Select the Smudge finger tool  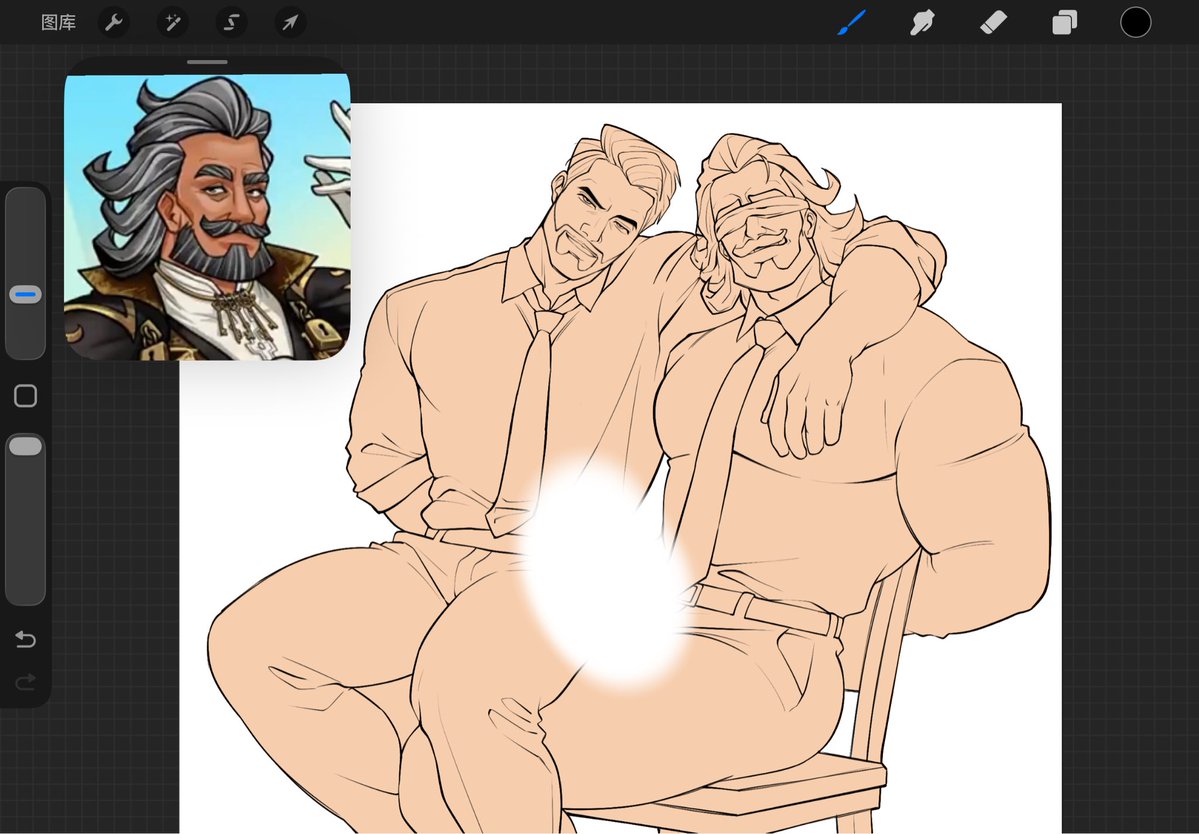pos(922,23)
